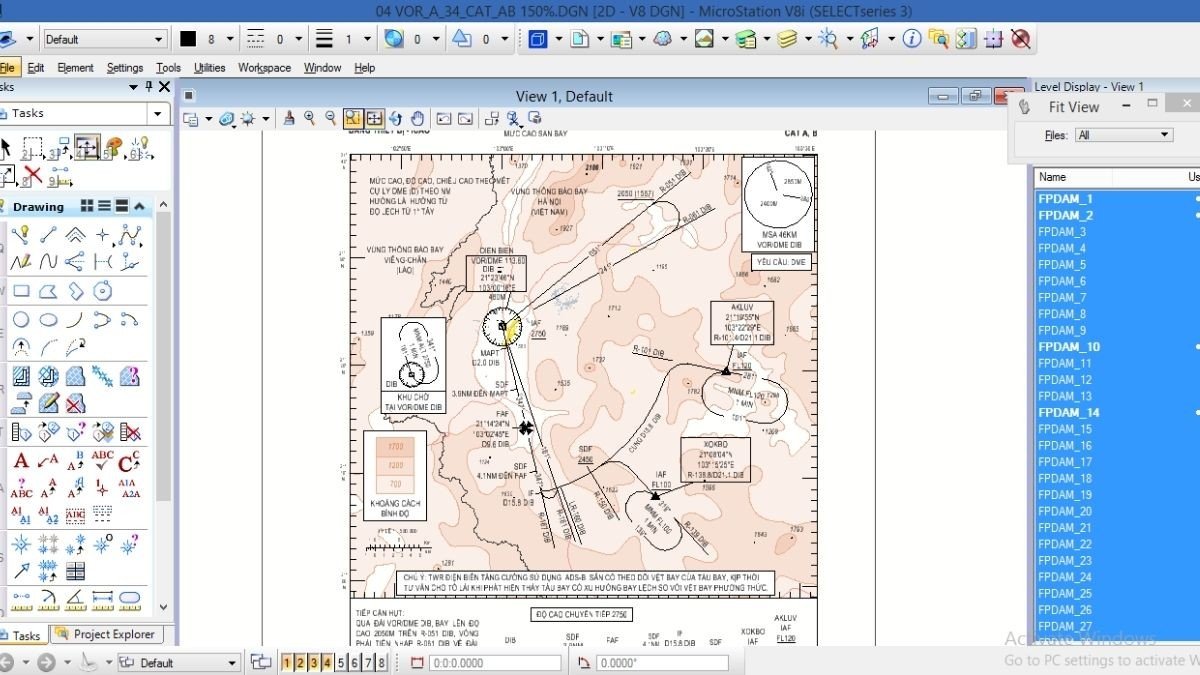Click the X coordinate input field
This screenshot has width=1200, height=675.
click(x=495, y=663)
